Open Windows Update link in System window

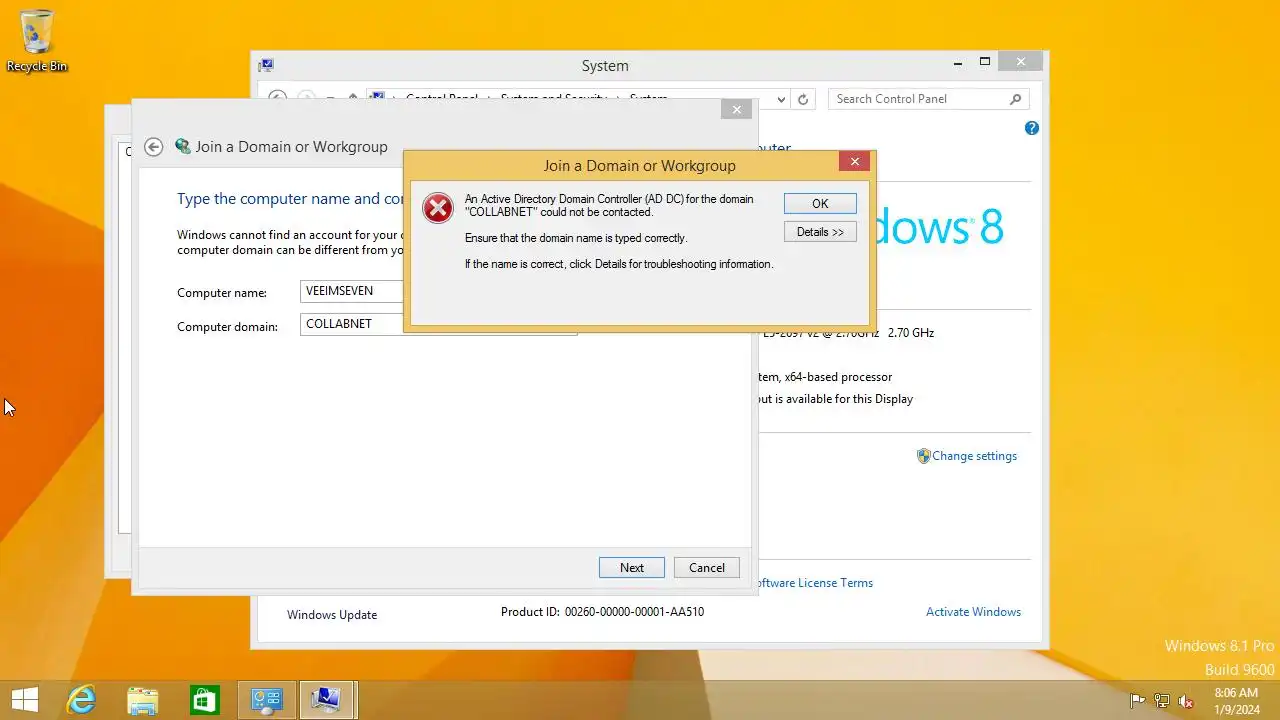tap(332, 615)
